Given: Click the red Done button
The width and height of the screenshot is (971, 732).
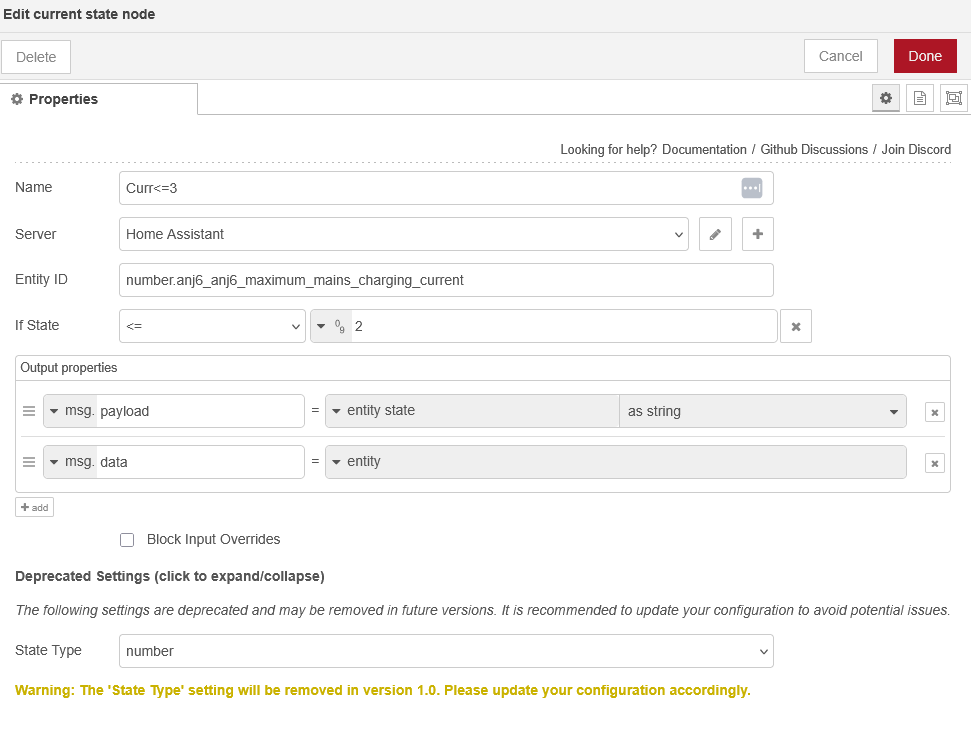Looking at the screenshot, I should (x=924, y=56).
